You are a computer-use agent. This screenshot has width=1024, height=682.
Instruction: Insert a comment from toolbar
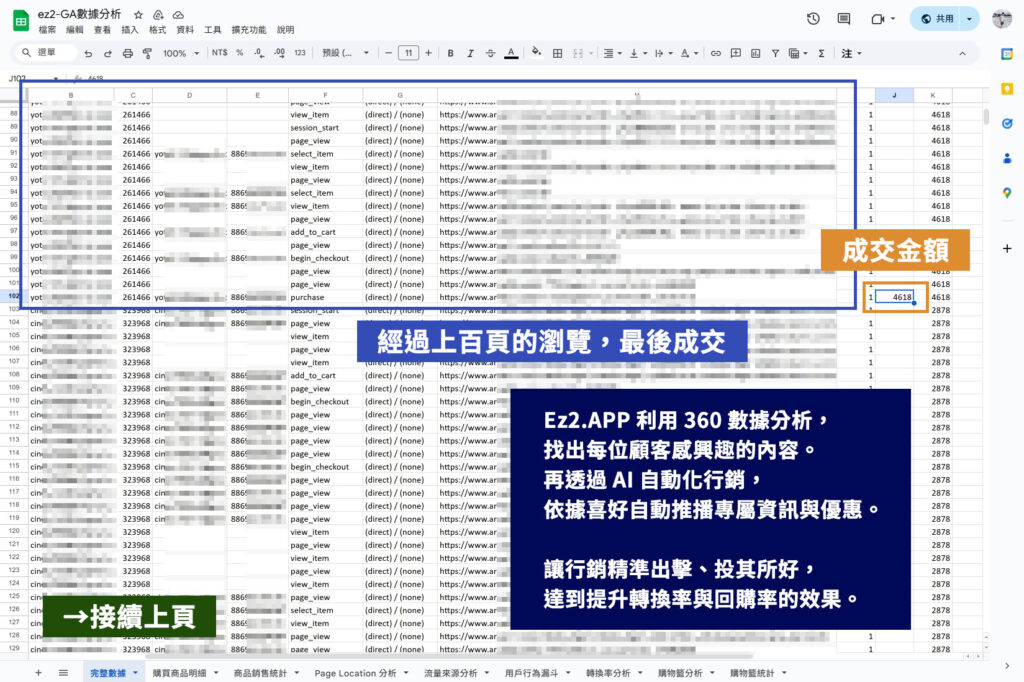point(735,54)
